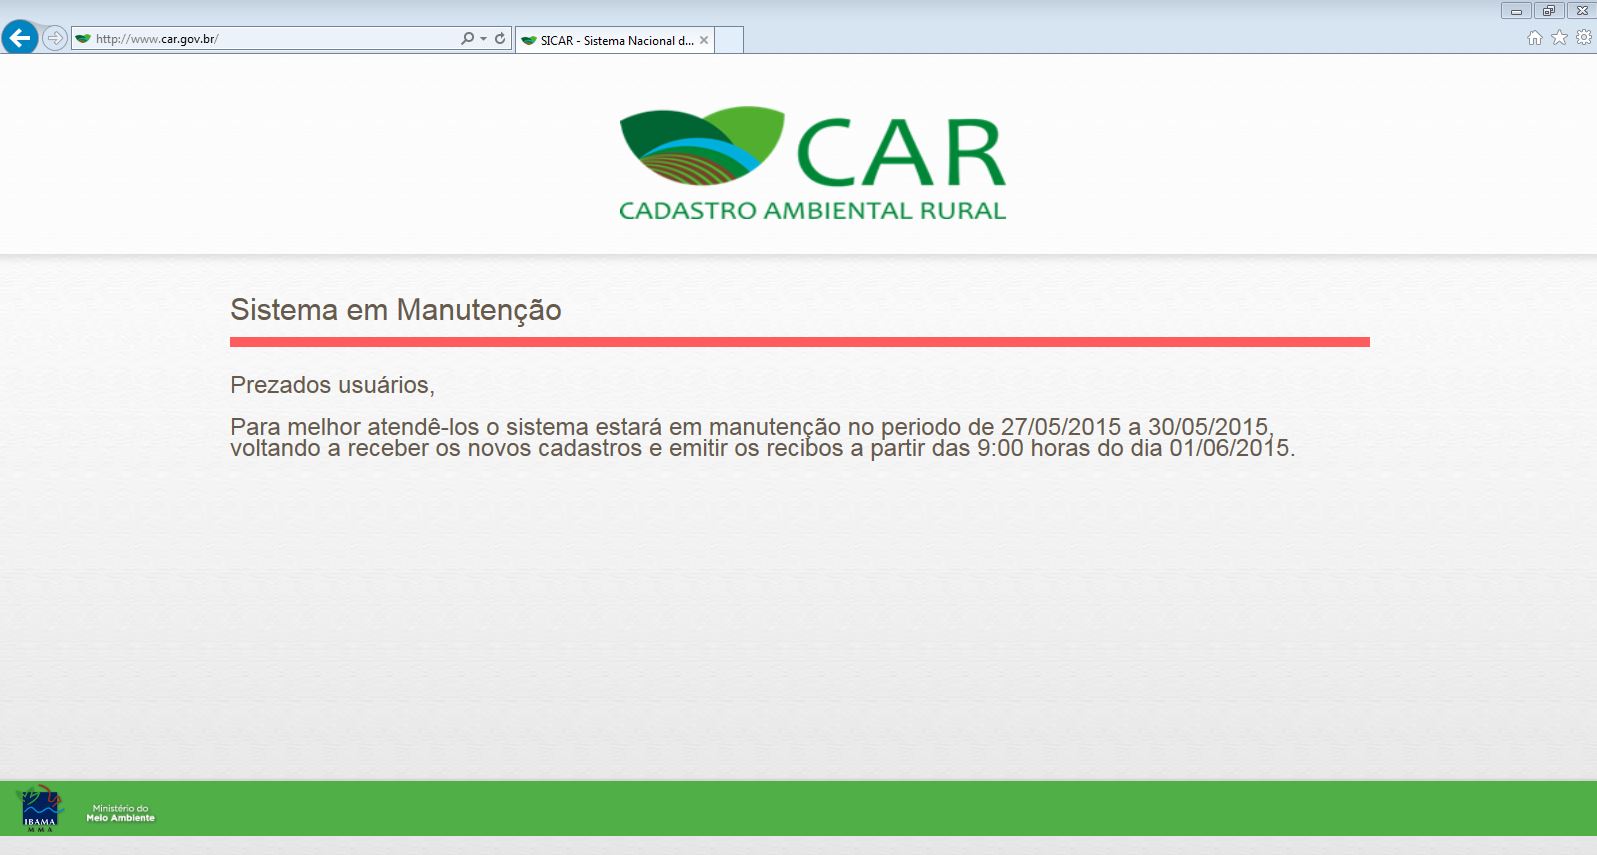Viewport: 1597px width, 855px height.
Task: Click the Sistema em Manutenção heading
Action: click(x=396, y=310)
